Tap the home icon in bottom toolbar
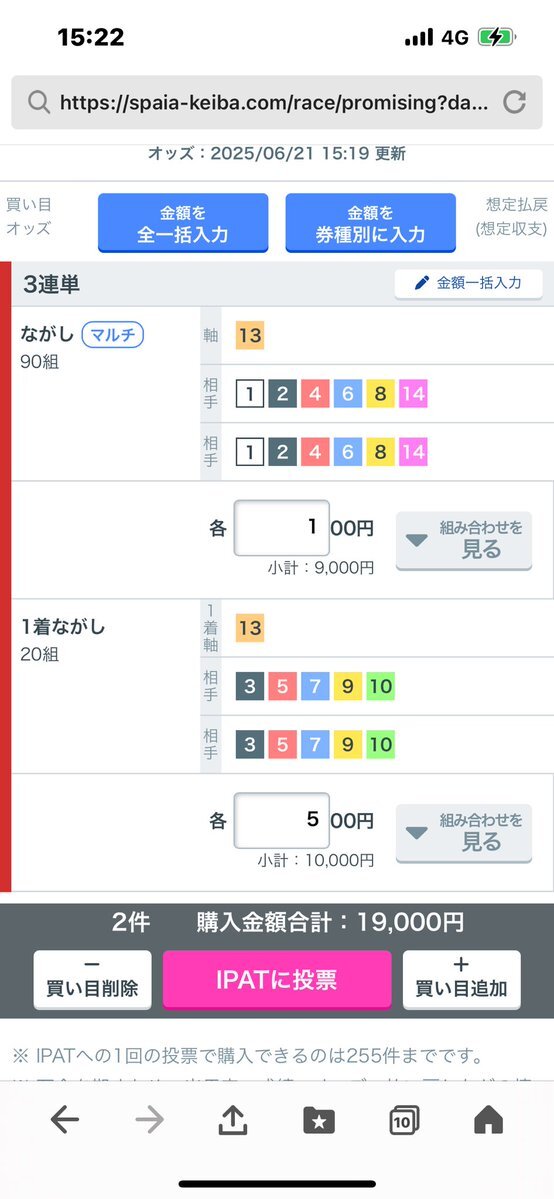 [488, 1120]
